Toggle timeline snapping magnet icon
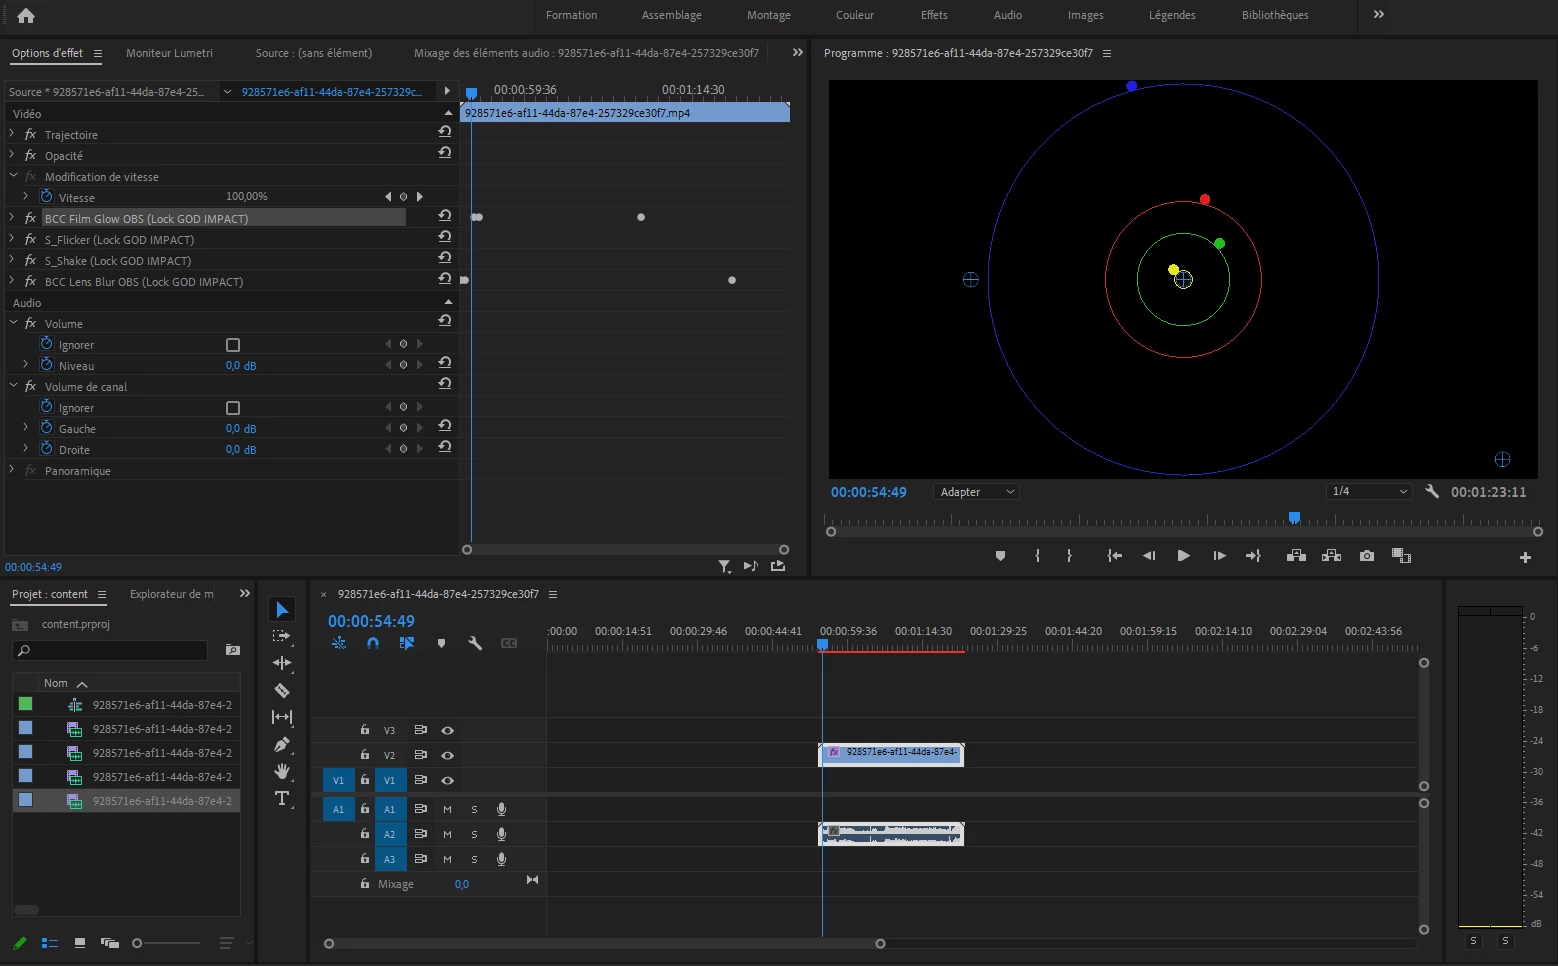This screenshot has height=966, width=1558. [x=373, y=643]
